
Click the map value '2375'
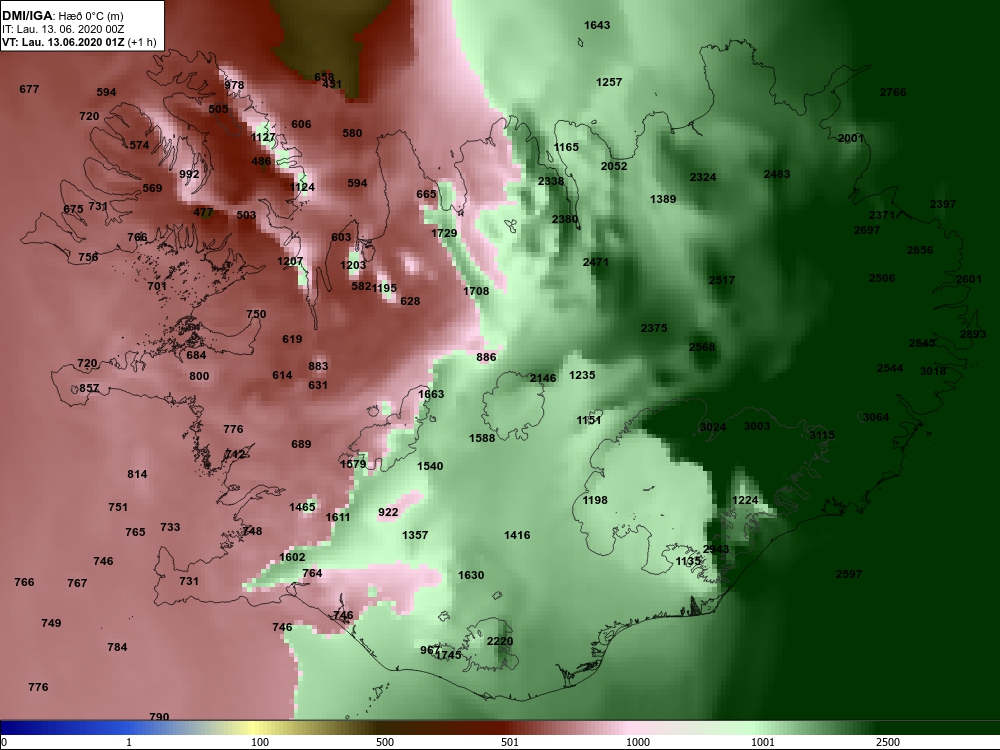(x=654, y=328)
